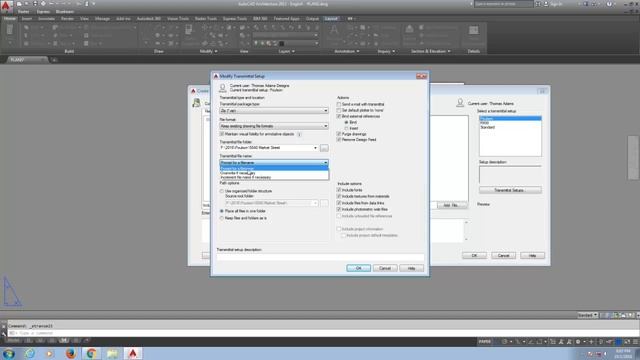Open the AutoCAD application menu logo
The image size is (640, 360).
pos(6,6)
